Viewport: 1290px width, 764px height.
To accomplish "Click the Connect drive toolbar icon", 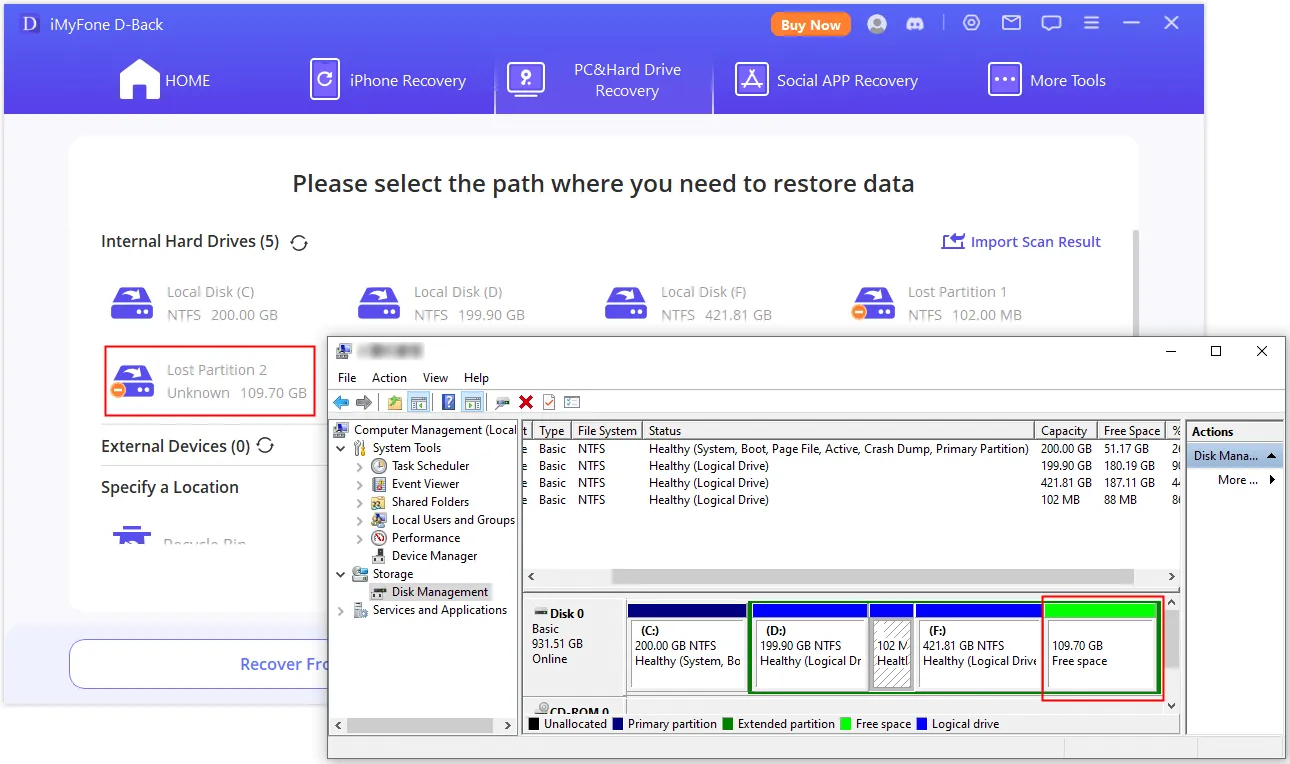I will (502, 402).
